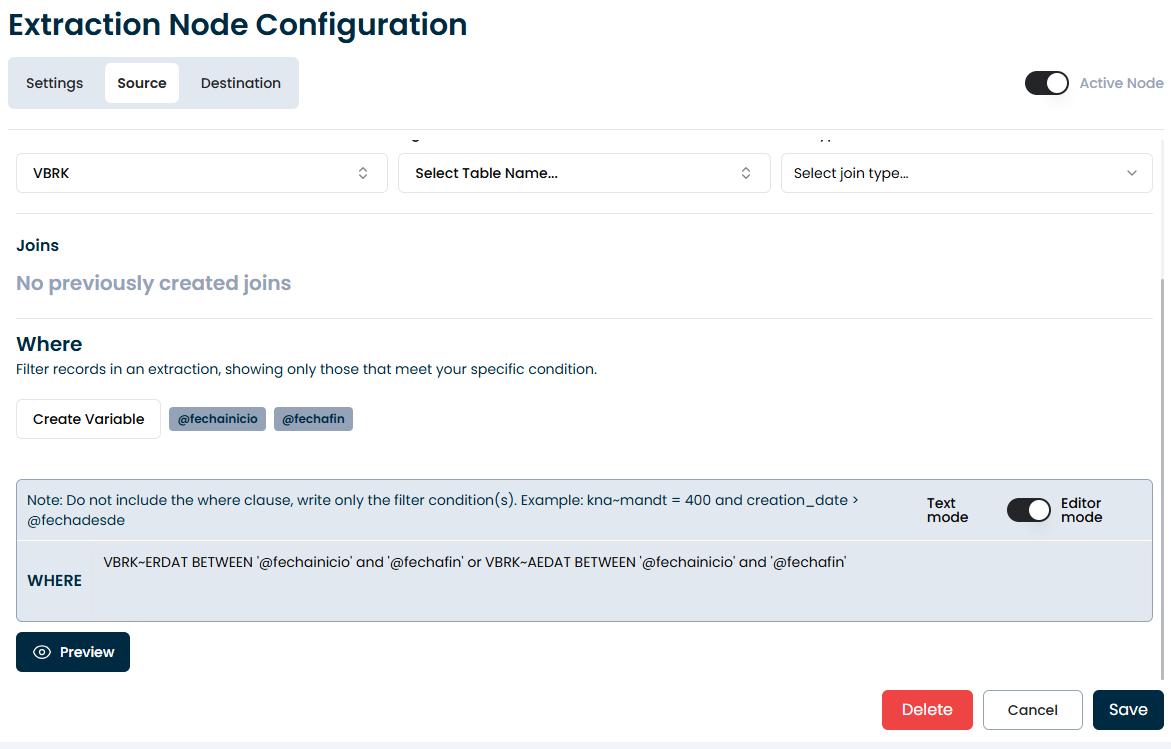Toggle the Active Node switch

coord(1047,83)
